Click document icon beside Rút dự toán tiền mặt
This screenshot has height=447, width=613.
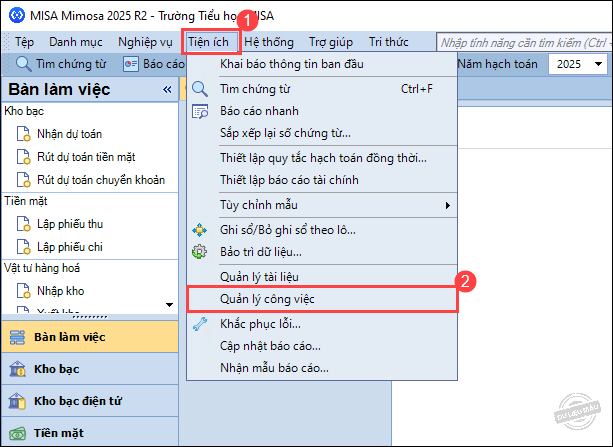click(x=23, y=157)
